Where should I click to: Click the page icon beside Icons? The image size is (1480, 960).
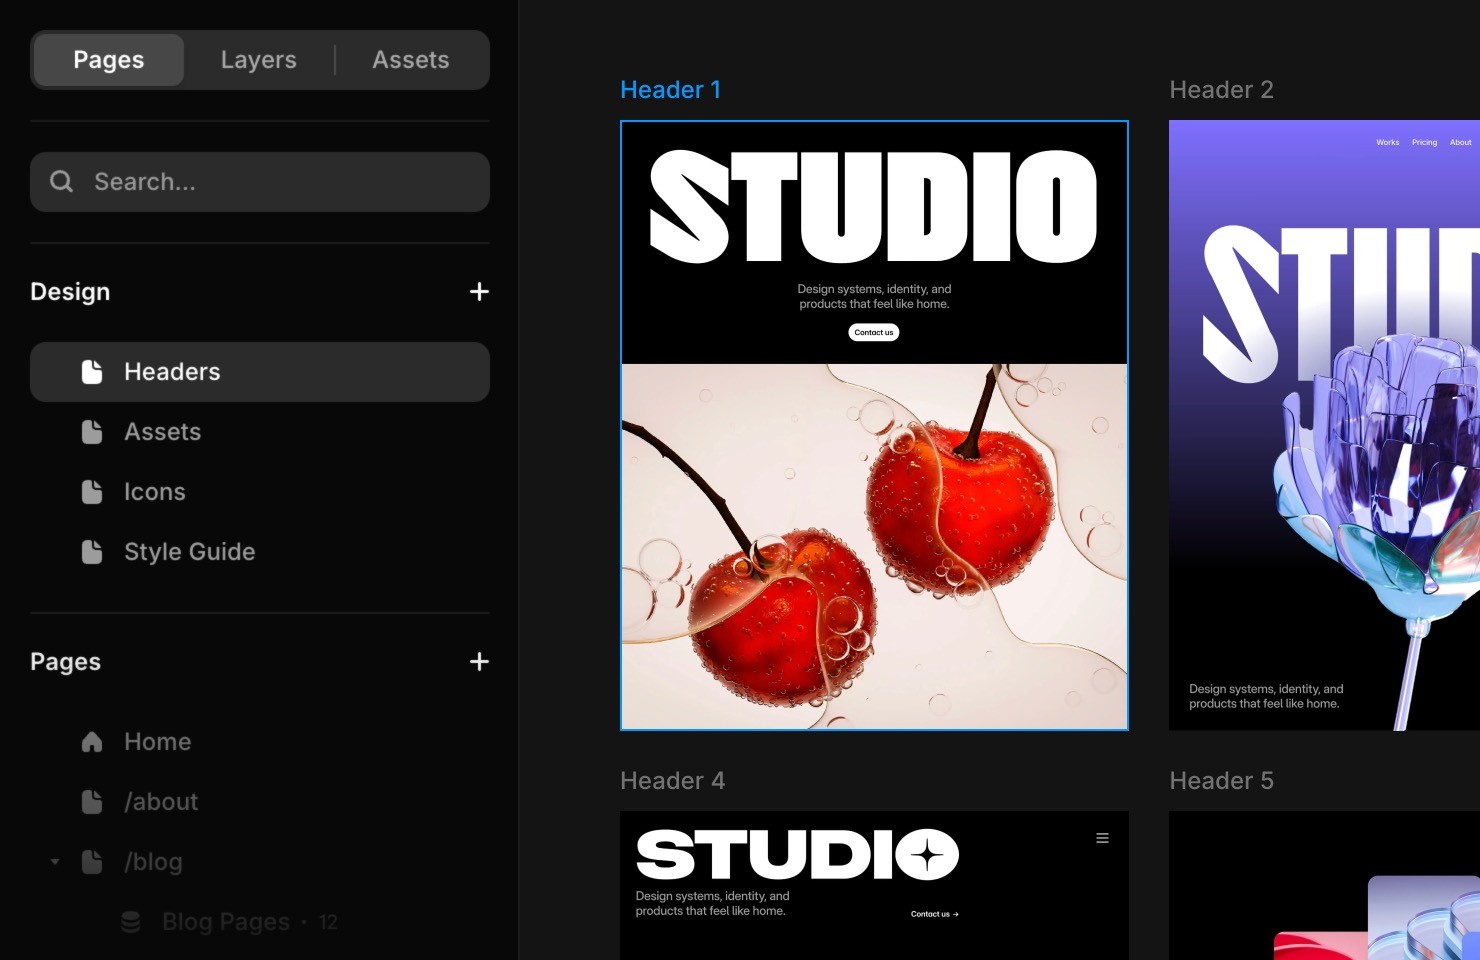pos(93,491)
